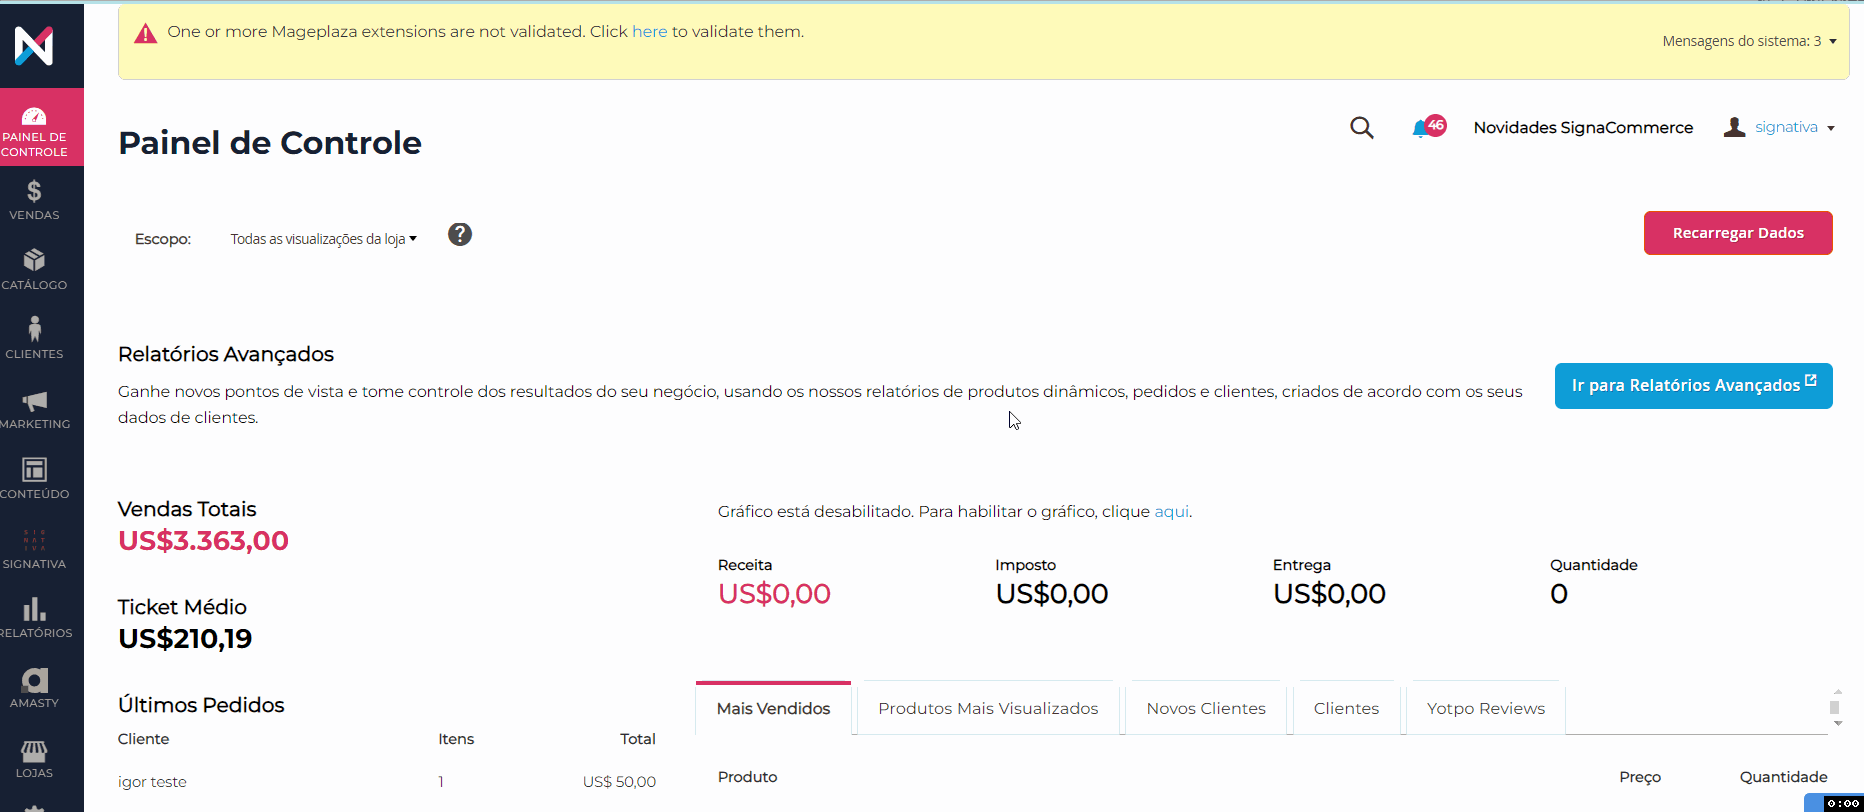The width and height of the screenshot is (1864, 812).
Task: Expand the Escopo store view dropdown
Action: [x=323, y=239]
